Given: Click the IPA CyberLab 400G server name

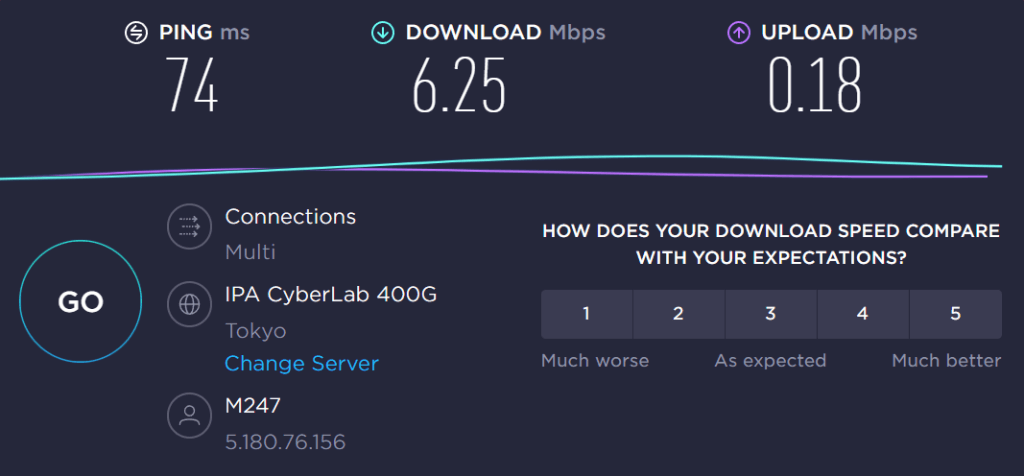Looking at the screenshot, I should point(331,295).
